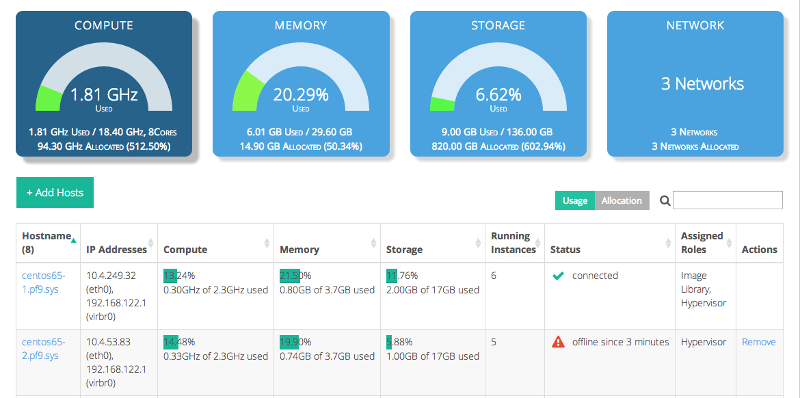
Task: Switch the table to Usage view
Action: click(x=575, y=201)
